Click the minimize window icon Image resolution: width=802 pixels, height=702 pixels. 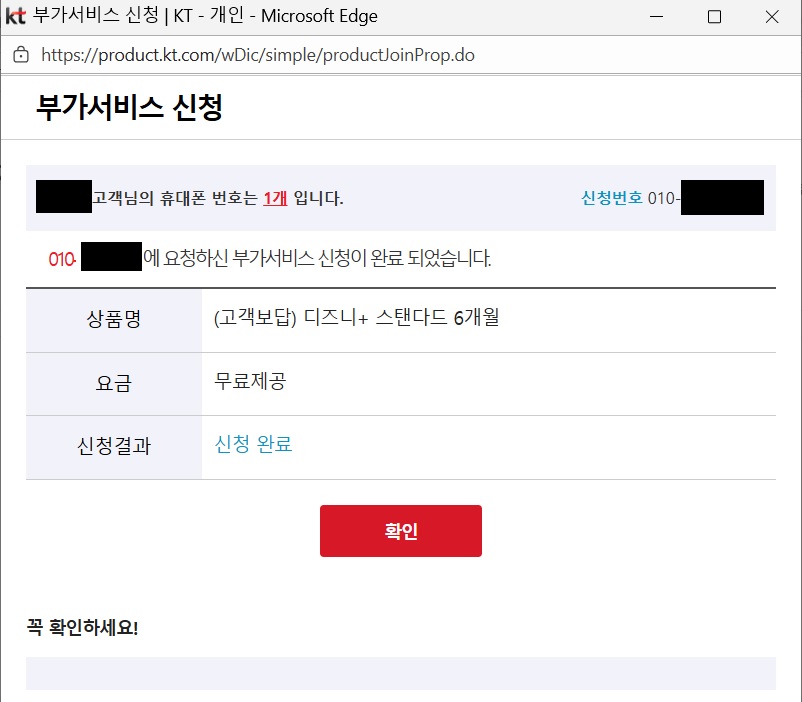click(656, 16)
